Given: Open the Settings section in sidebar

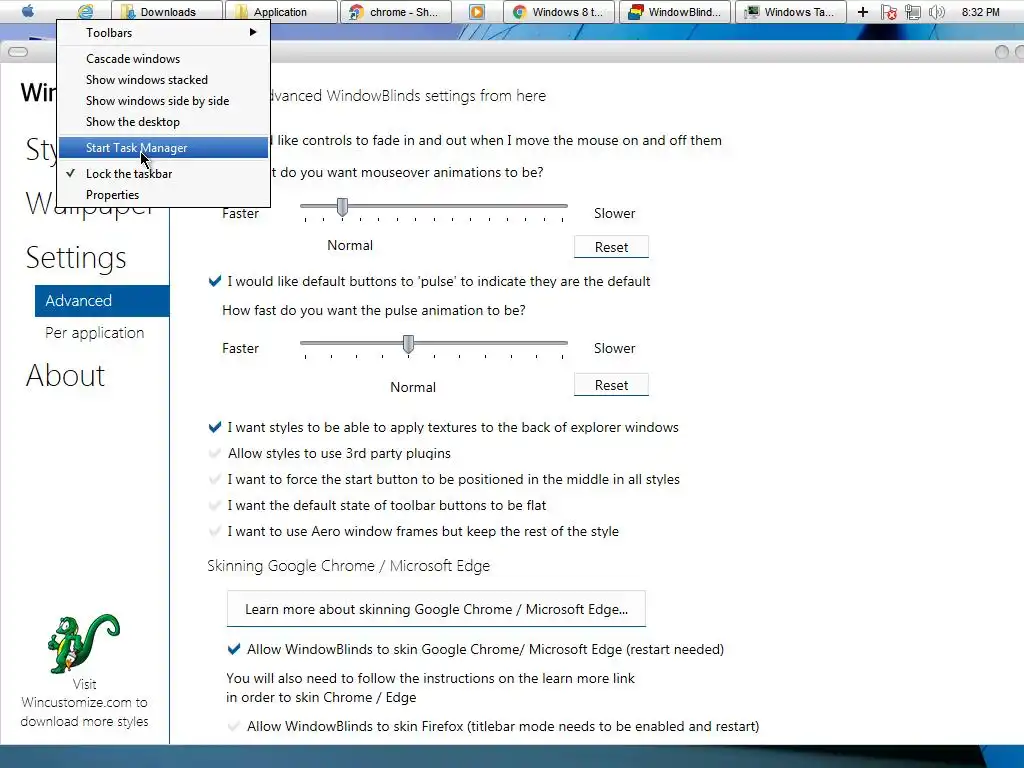Looking at the screenshot, I should (76, 258).
